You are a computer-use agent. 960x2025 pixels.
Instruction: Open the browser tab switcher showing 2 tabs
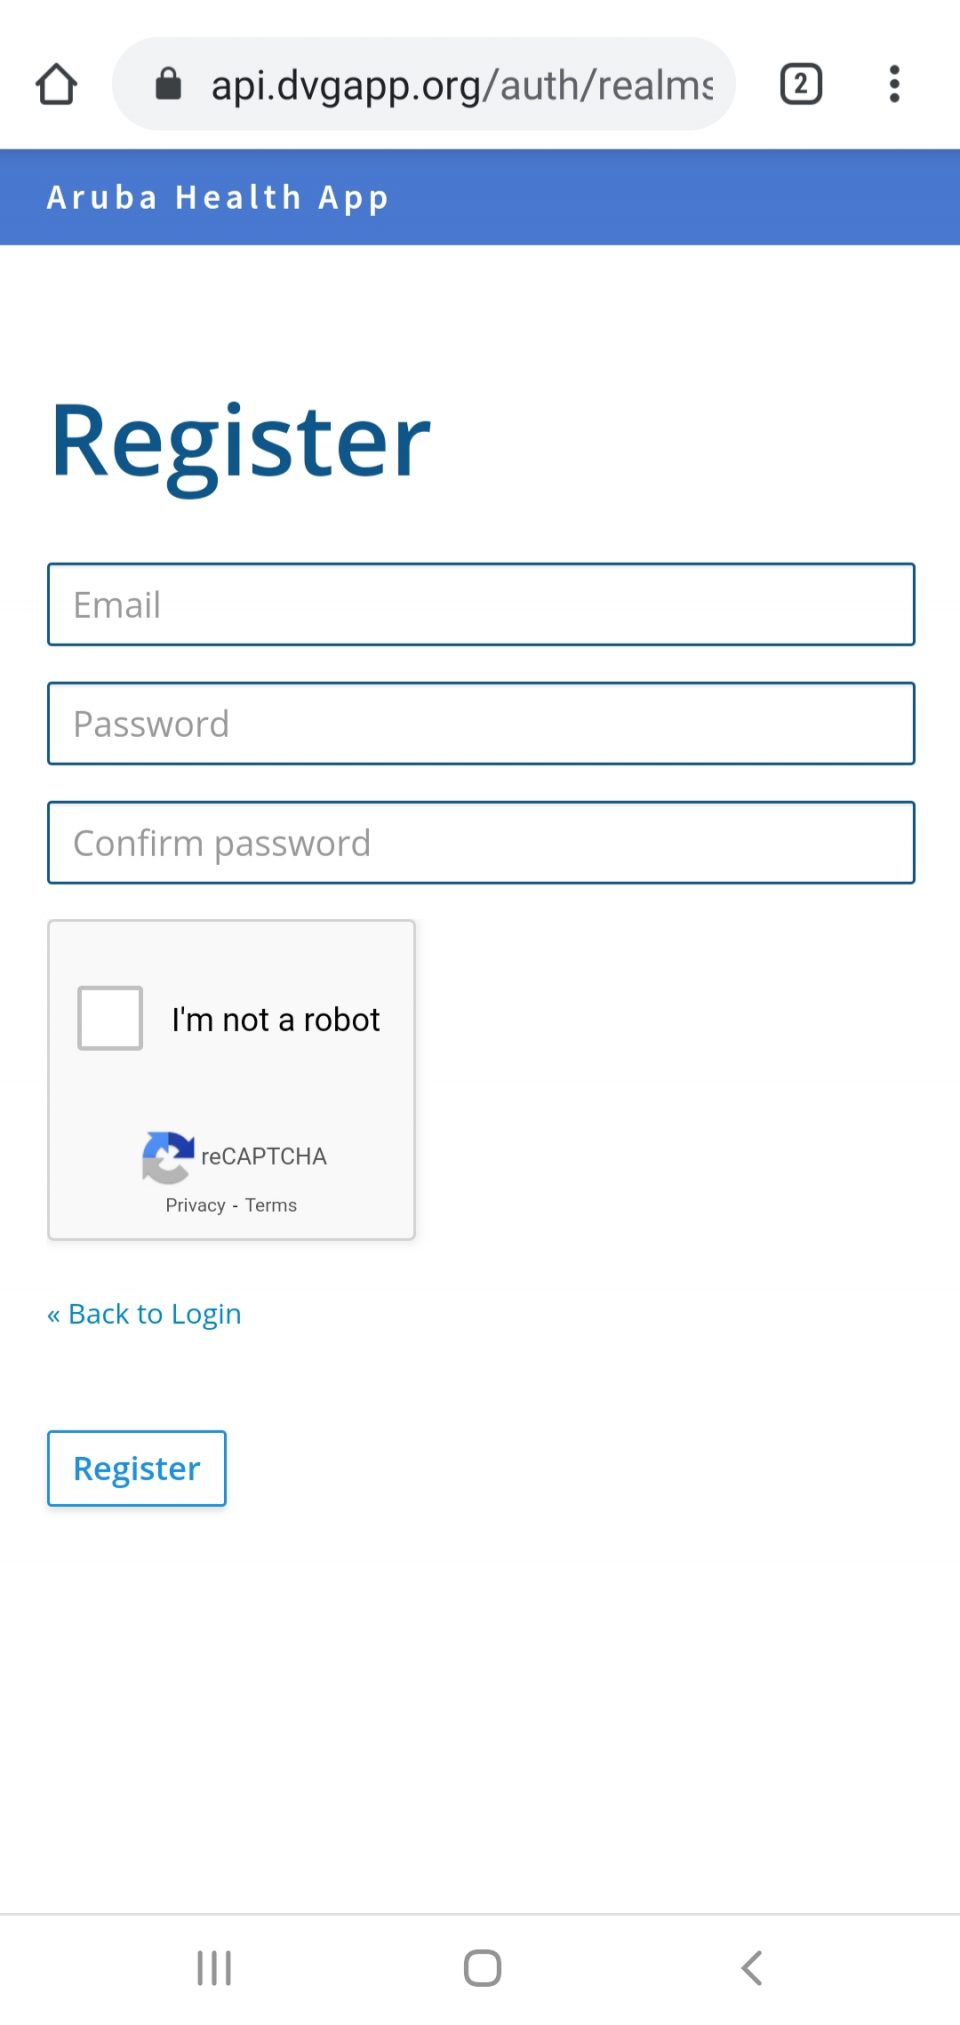tap(799, 83)
